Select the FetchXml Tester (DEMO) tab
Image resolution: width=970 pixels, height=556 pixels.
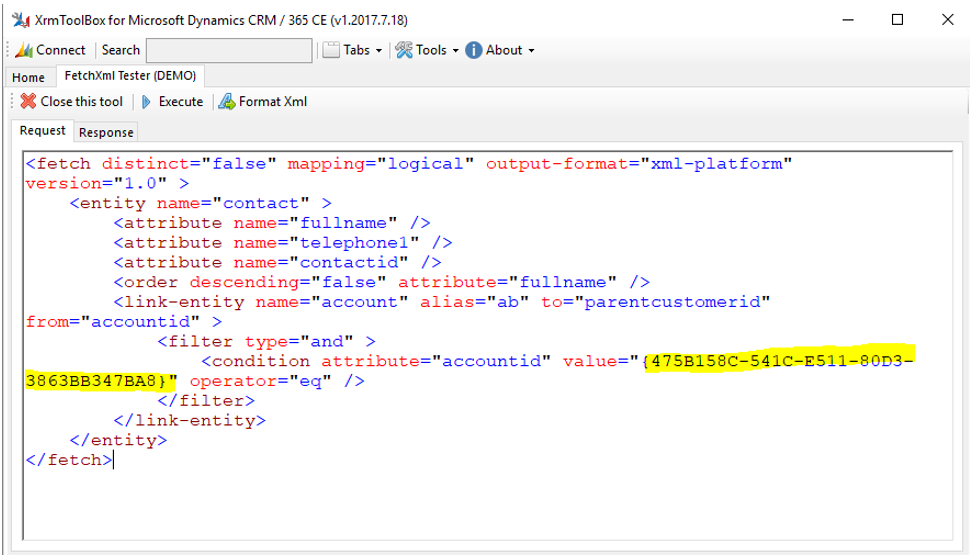coord(130,75)
